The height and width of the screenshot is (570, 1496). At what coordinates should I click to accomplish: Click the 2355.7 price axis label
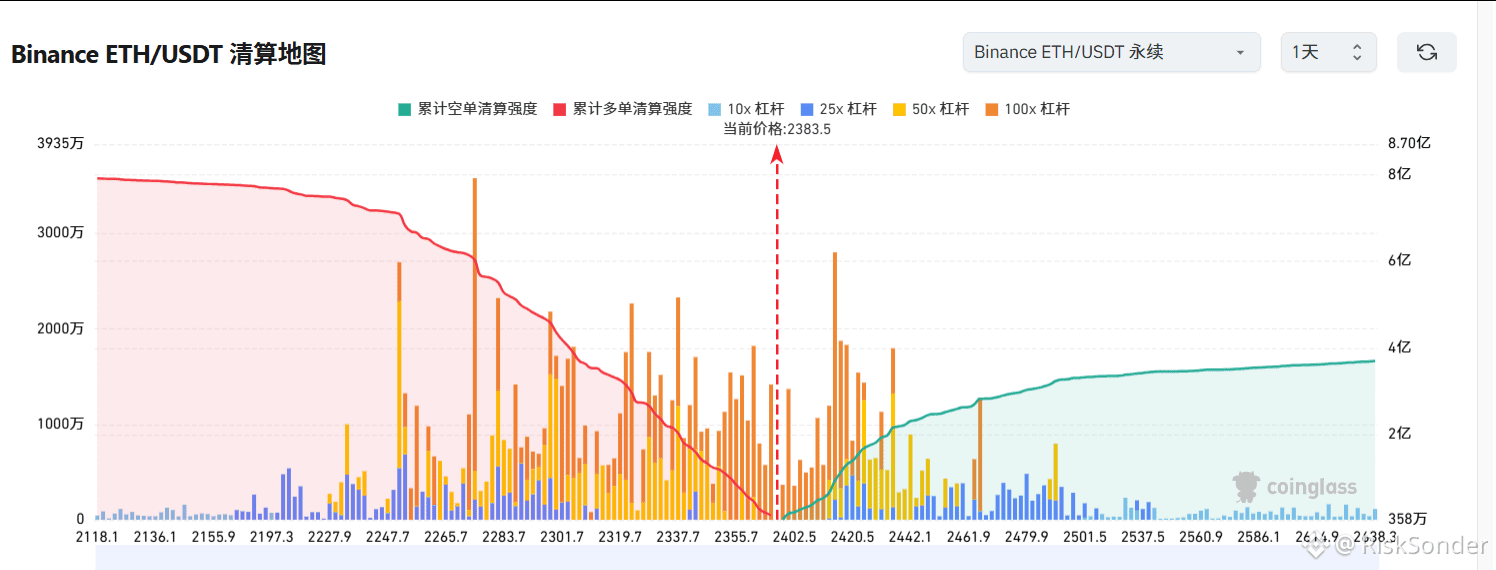735,537
